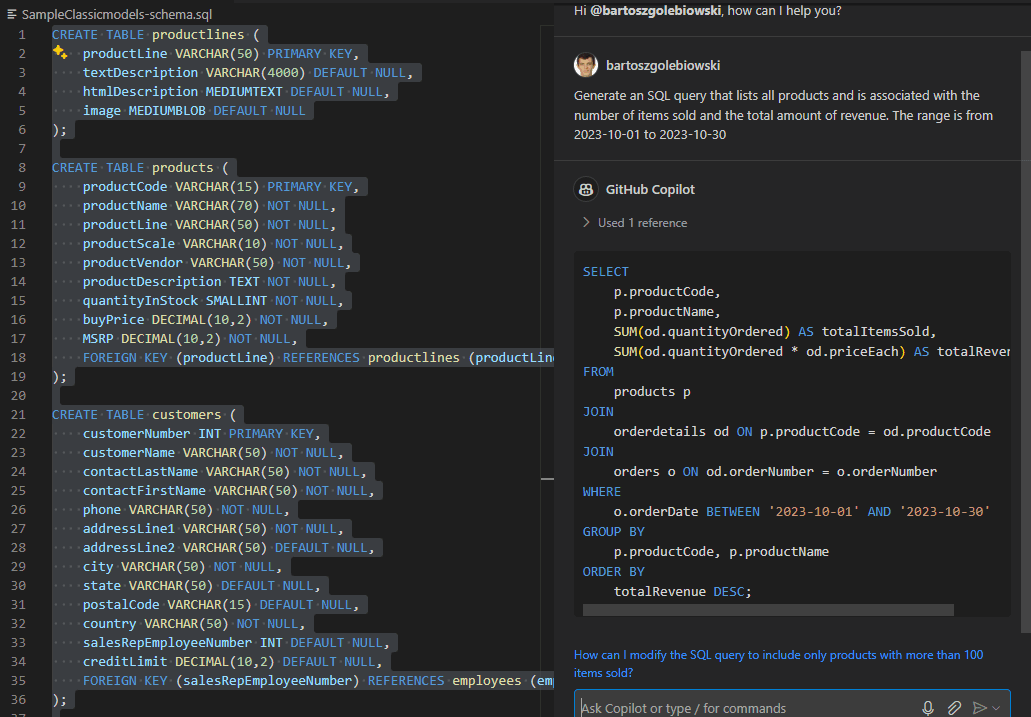Click the @bartoszgolebiowski mention in the greeting
Image resolution: width=1031 pixels, height=717 pixels.
pyautogui.click(x=656, y=11)
